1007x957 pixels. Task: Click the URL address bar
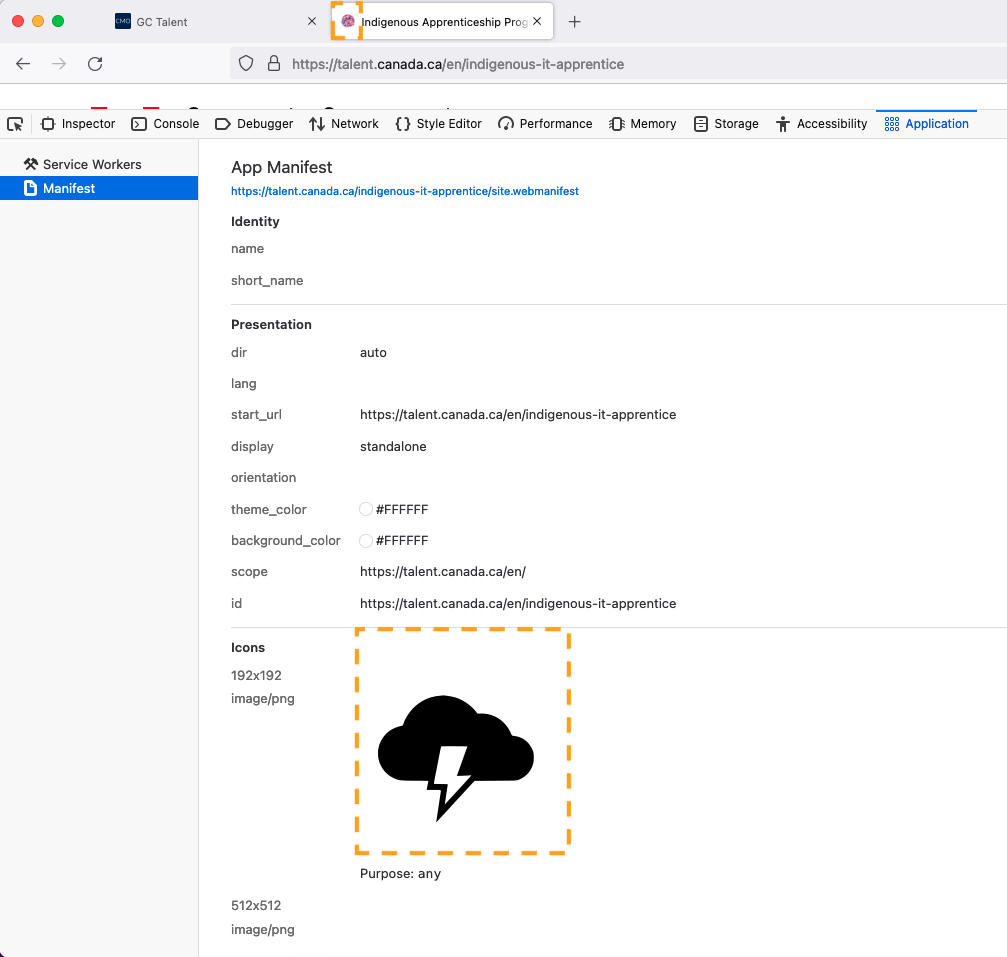(617, 64)
